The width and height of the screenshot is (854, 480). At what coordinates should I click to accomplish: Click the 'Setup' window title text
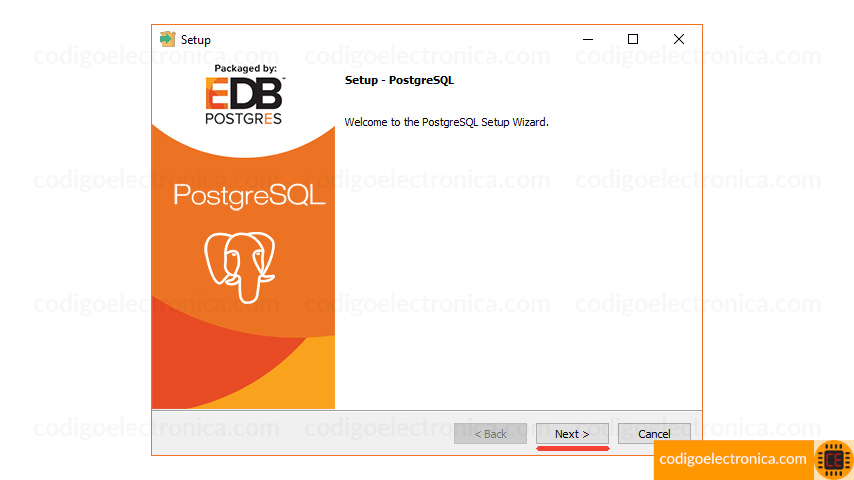(x=196, y=40)
